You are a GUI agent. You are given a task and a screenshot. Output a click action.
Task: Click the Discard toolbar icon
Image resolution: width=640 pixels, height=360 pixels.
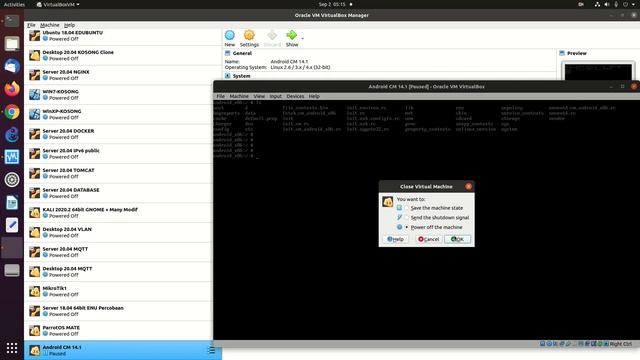(272, 36)
